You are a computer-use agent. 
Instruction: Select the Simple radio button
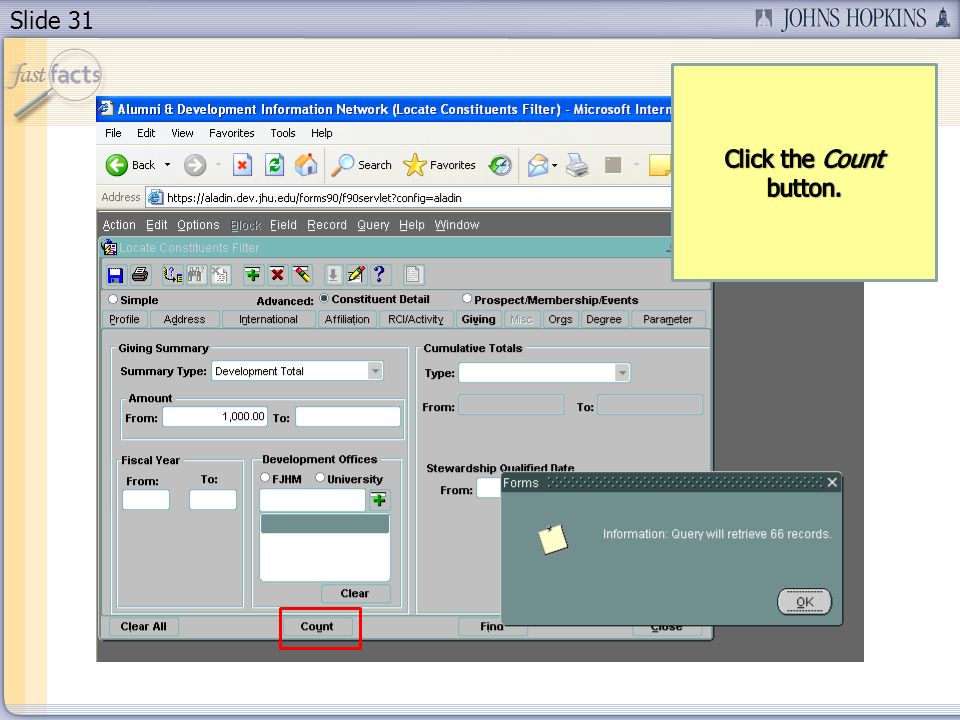tap(113, 299)
